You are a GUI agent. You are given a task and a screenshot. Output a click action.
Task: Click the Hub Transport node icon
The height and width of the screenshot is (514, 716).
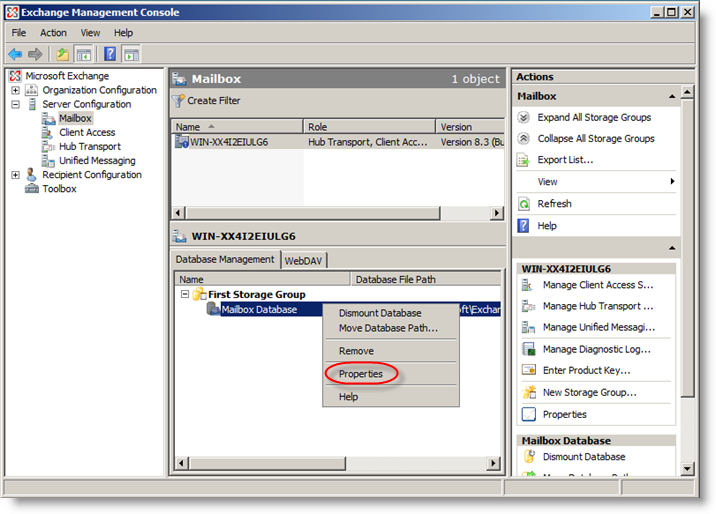click(x=48, y=147)
